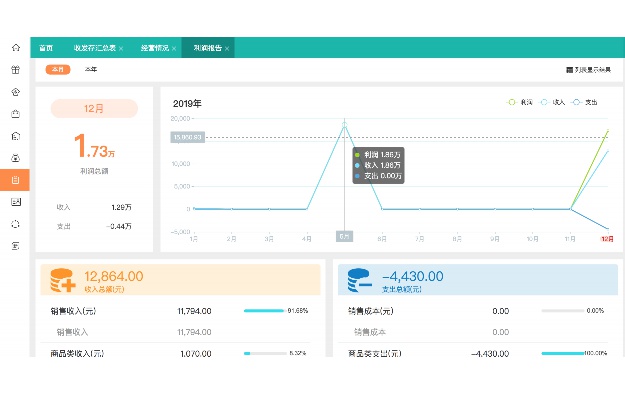Image resolution: width=625 pixels, height=394 pixels.
Task: Click the 销售收入 91.68% progress bar
Action: pyautogui.click(x=264, y=311)
